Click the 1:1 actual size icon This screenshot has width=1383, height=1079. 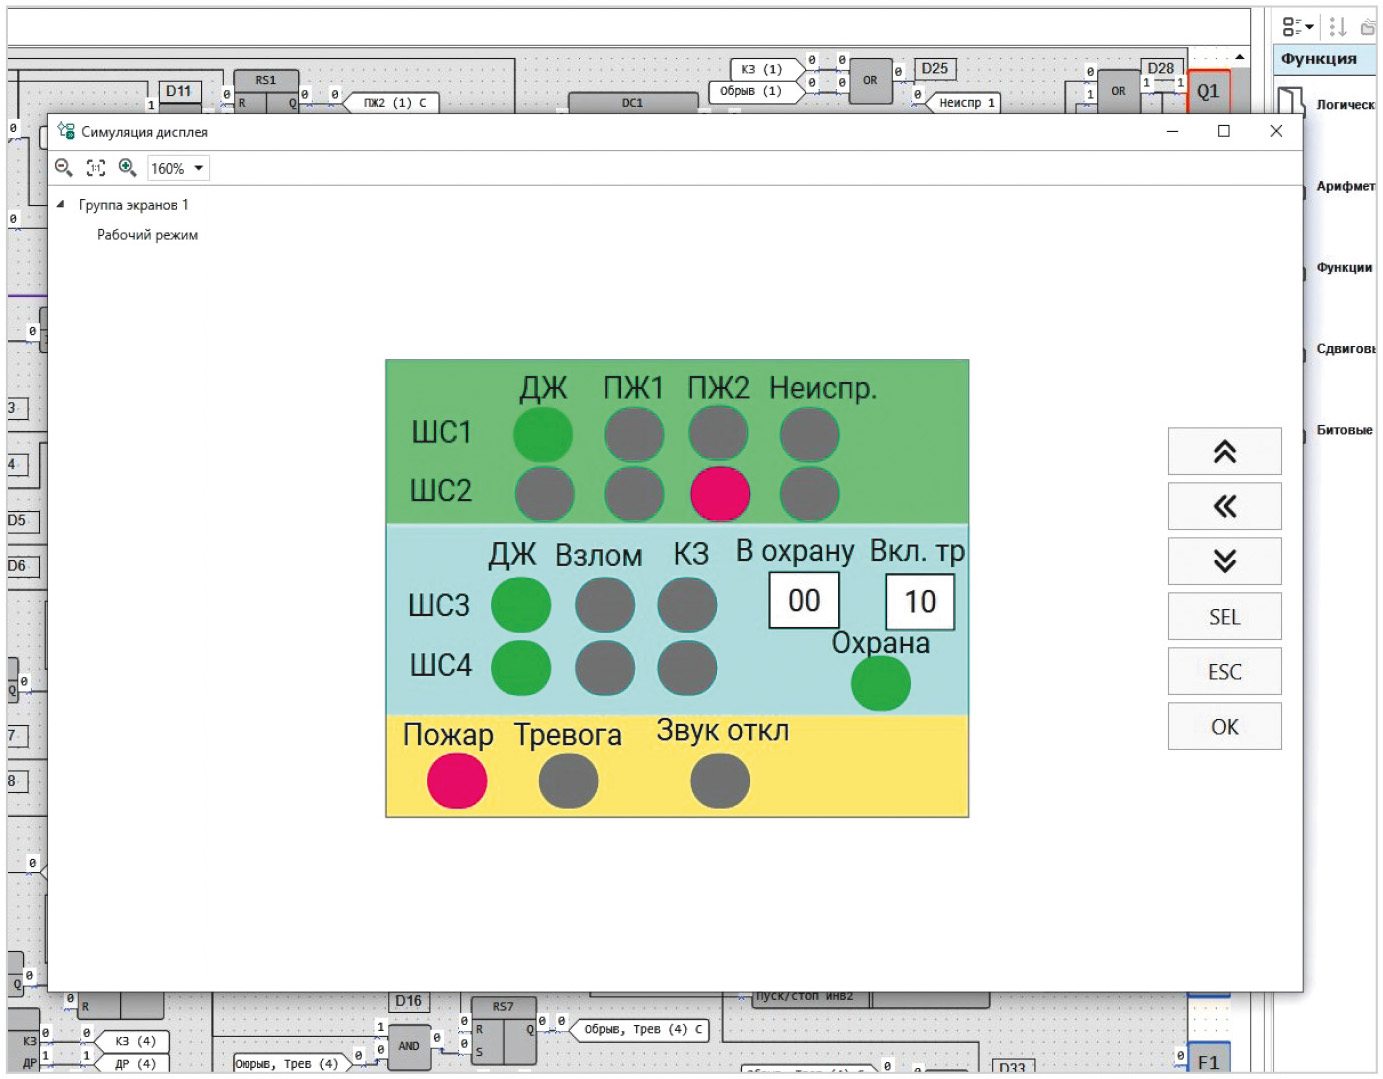click(95, 168)
